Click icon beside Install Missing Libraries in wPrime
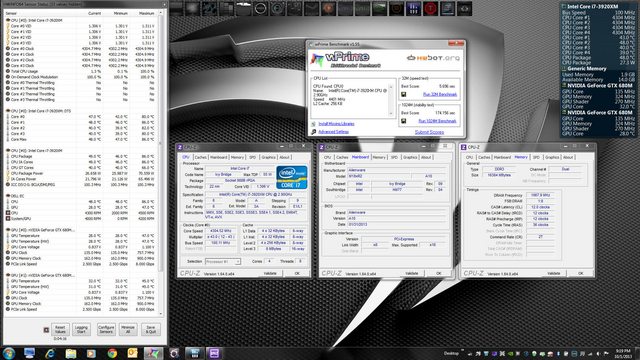This screenshot has height=360, width=640. click(x=313, y=124)
